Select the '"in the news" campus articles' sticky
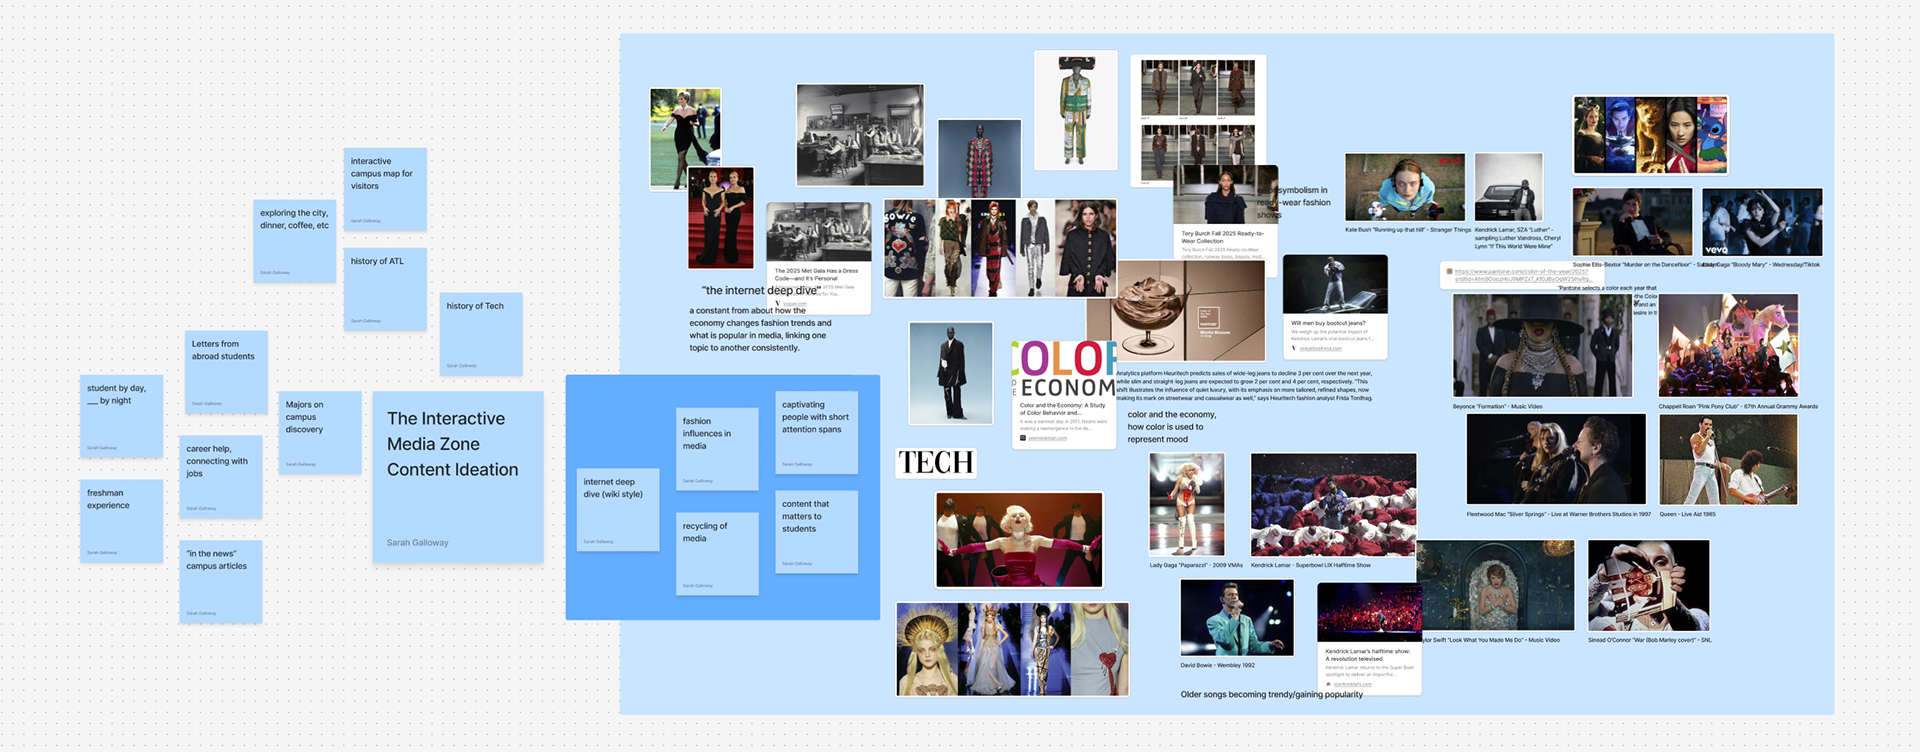Image resolution: width=1920 pixels, height=752 pixels. click(x=221, y=582)
